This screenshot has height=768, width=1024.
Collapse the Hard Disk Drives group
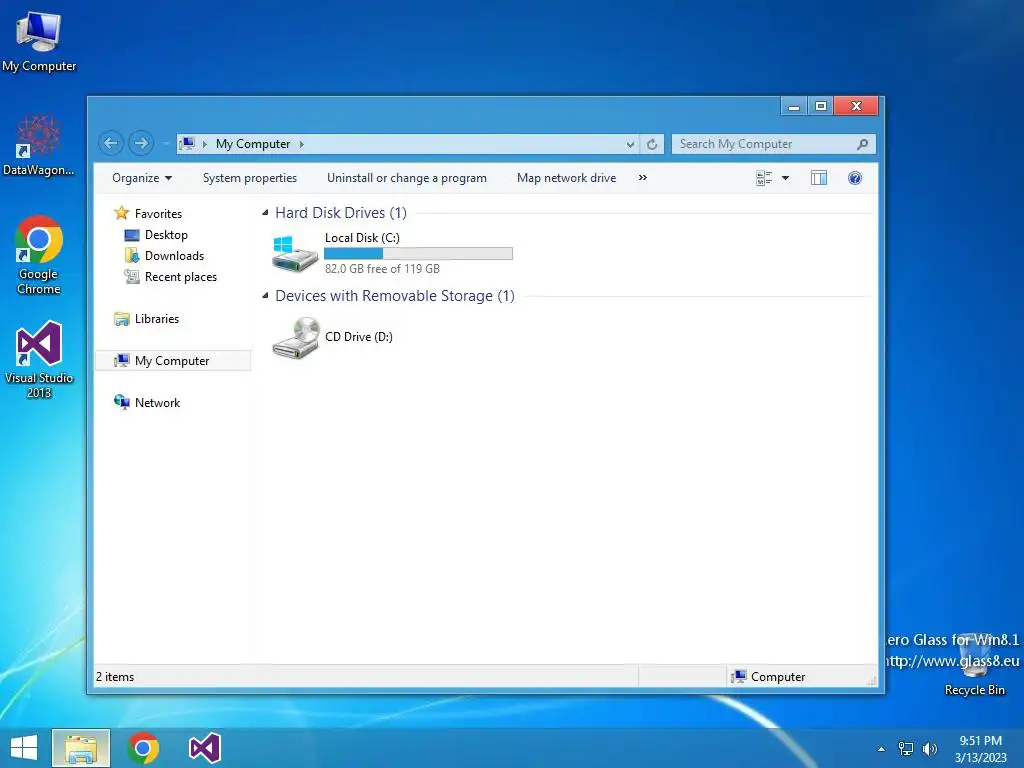click(265, 212)
